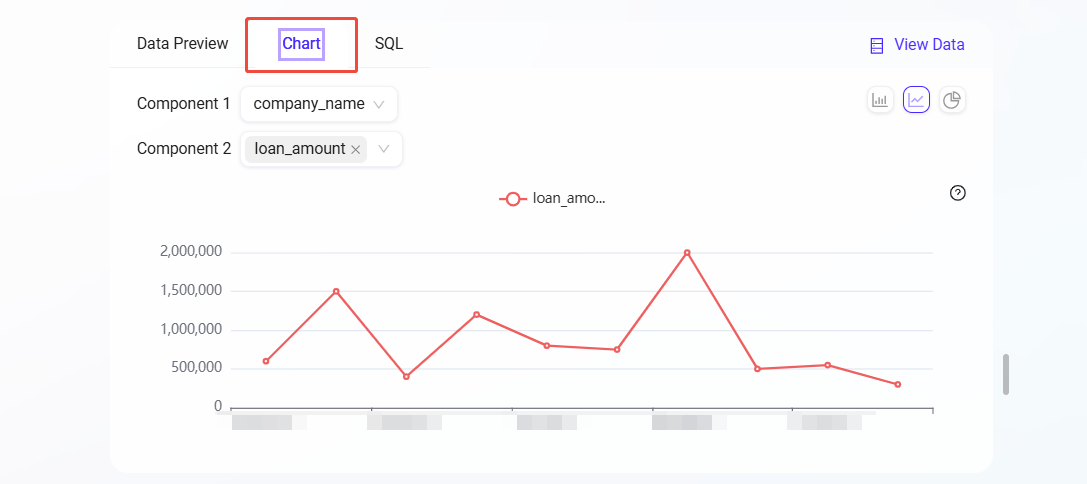Click the first data point on the line
The height and width of the screenshot is (484, 1087).
[266, 361]
